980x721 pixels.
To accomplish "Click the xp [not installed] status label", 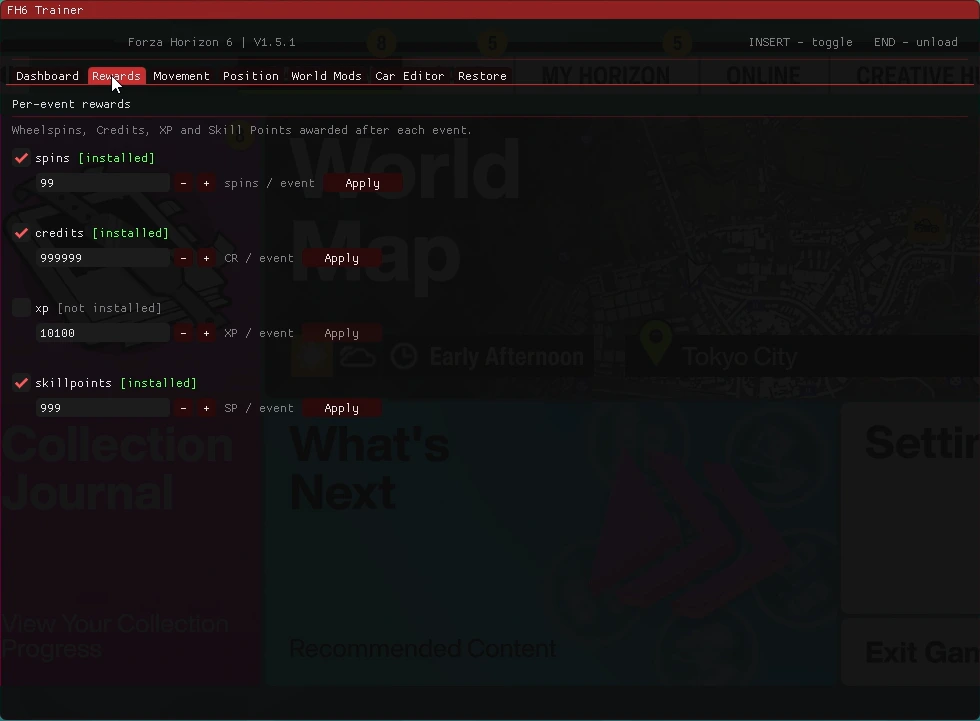I will click(109, 308).
